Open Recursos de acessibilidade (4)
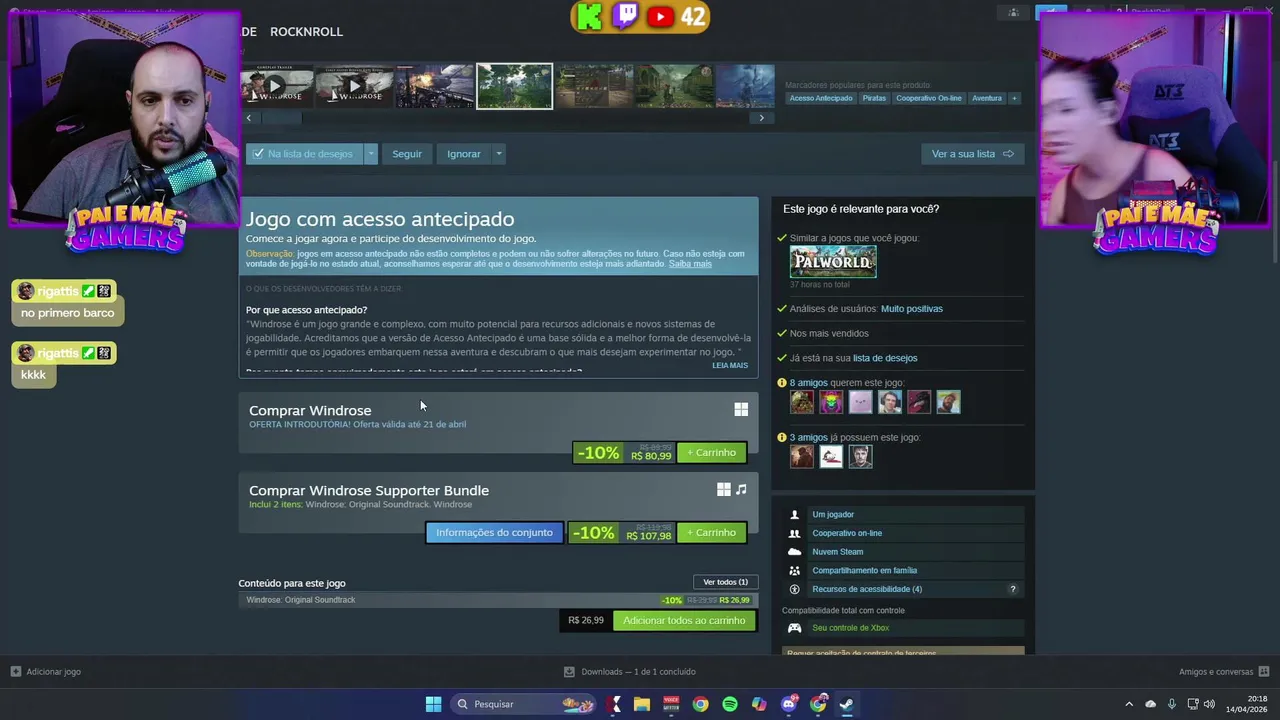This screenshot has height=720, width=1280. [867, 589]
